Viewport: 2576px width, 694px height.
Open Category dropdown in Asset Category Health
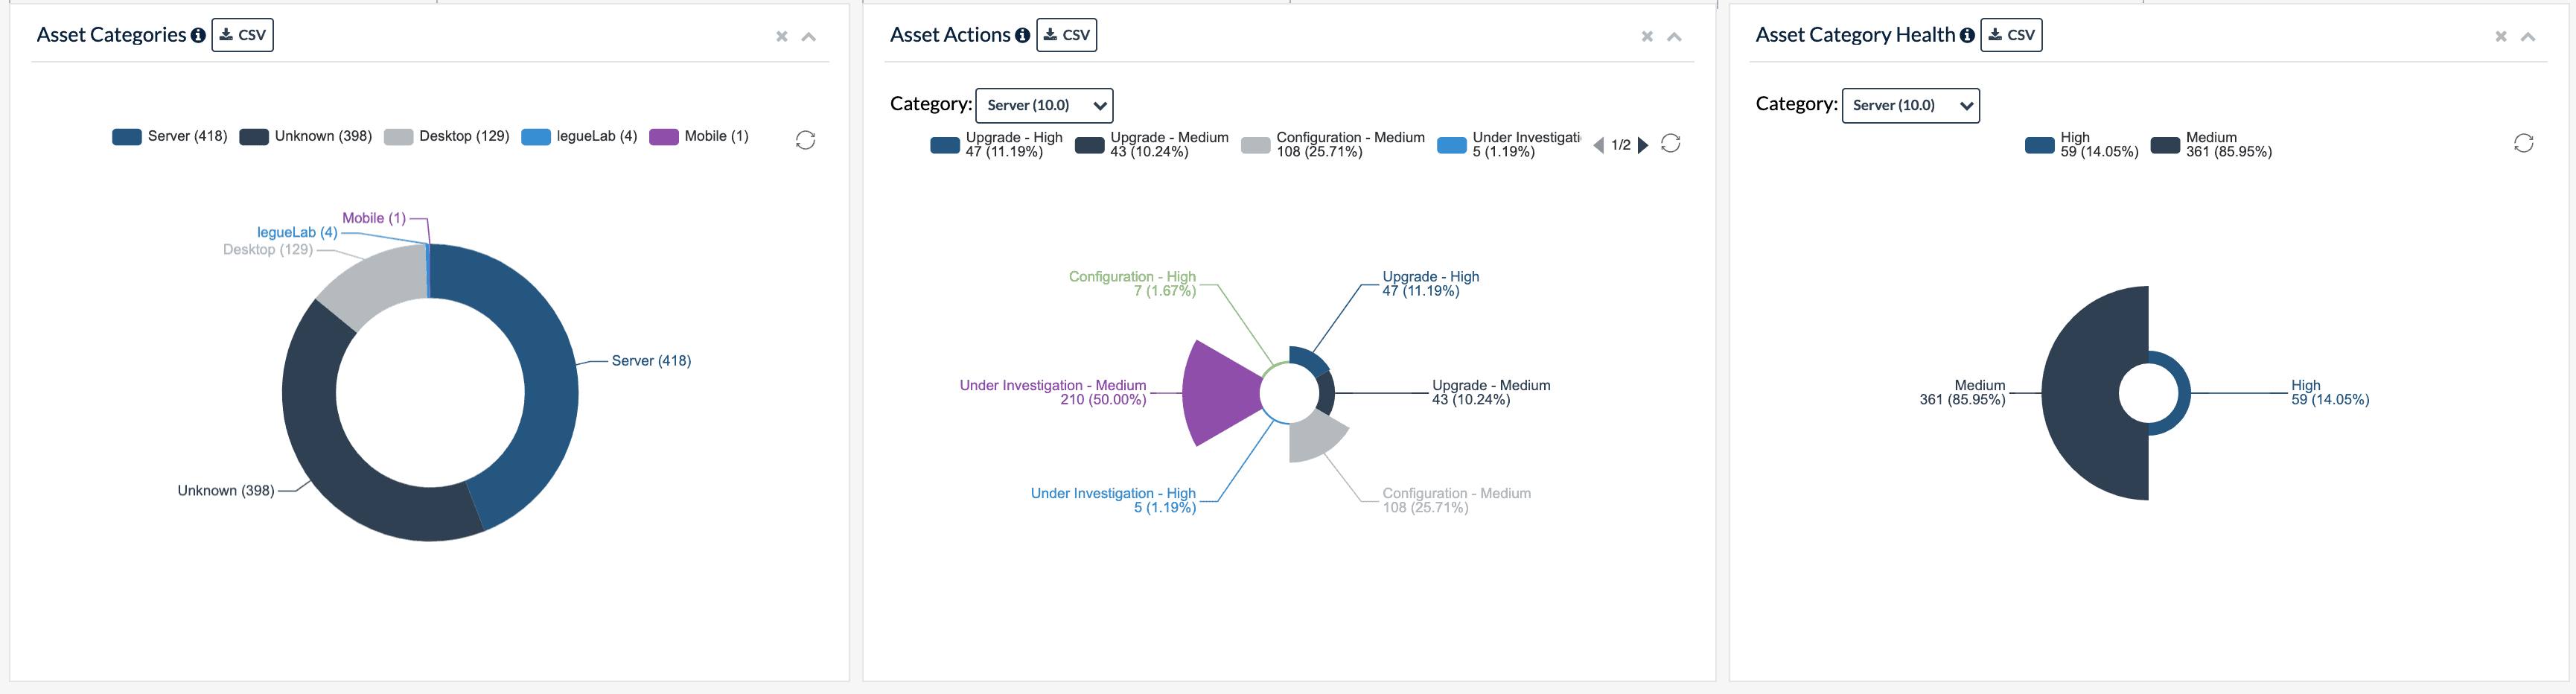click(1910, 105)
